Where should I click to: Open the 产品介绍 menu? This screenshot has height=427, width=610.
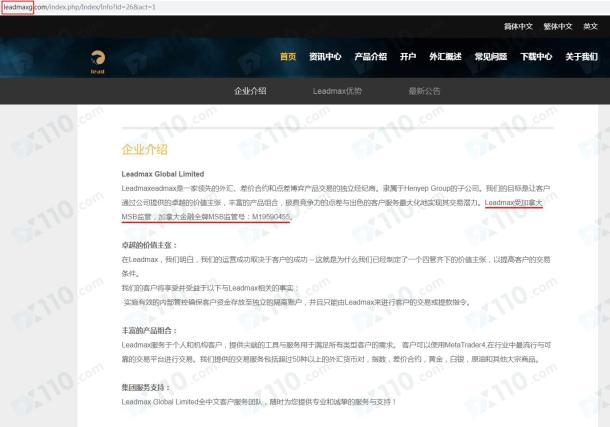pyautogui.click(x=370, y=57)
